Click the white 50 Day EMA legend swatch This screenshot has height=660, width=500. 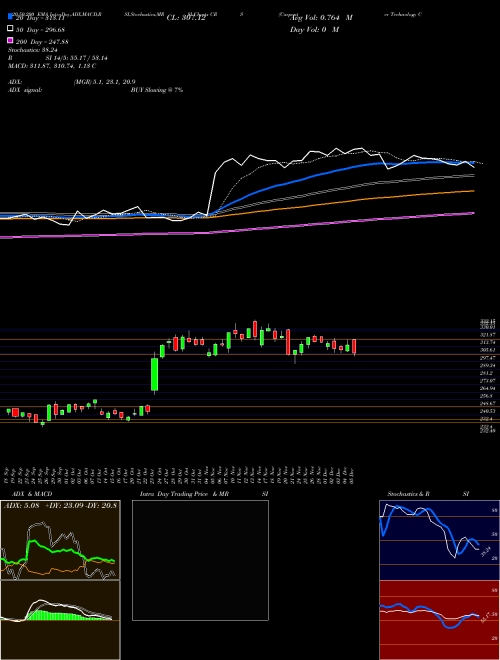[x=10, y=29]
